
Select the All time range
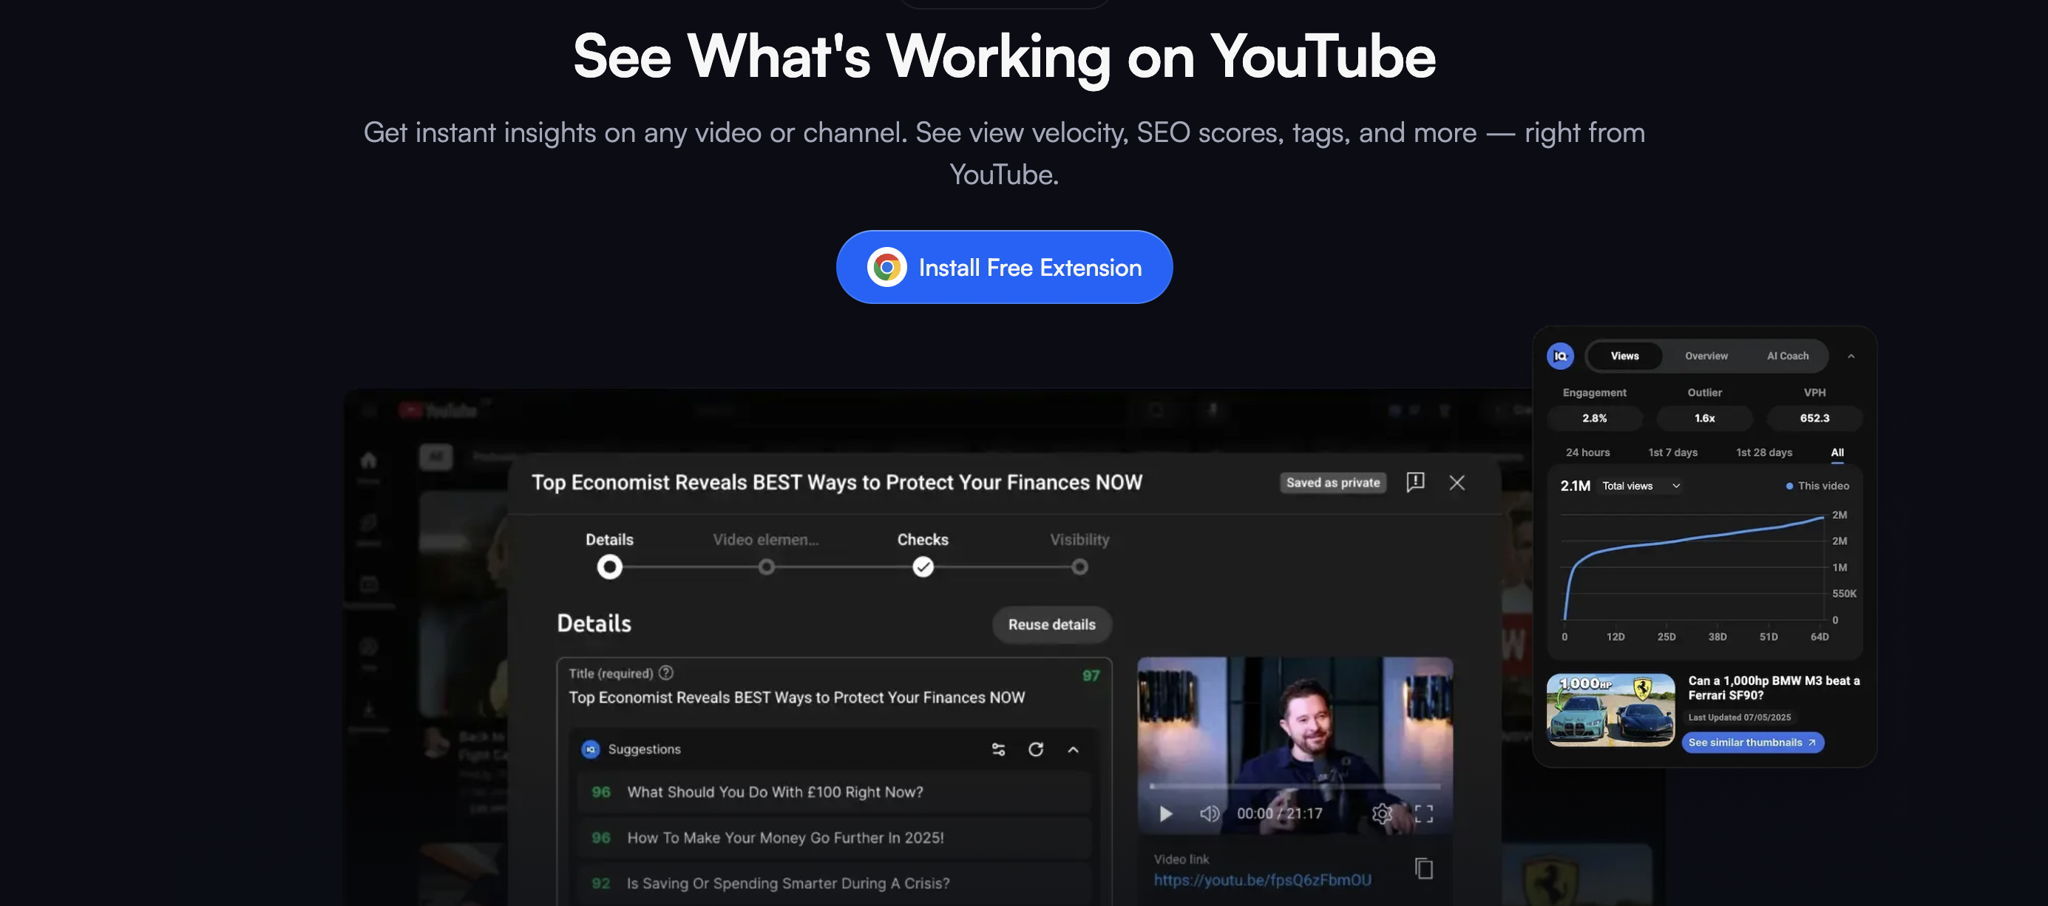pyautogui.click(x=1837, y=453)
